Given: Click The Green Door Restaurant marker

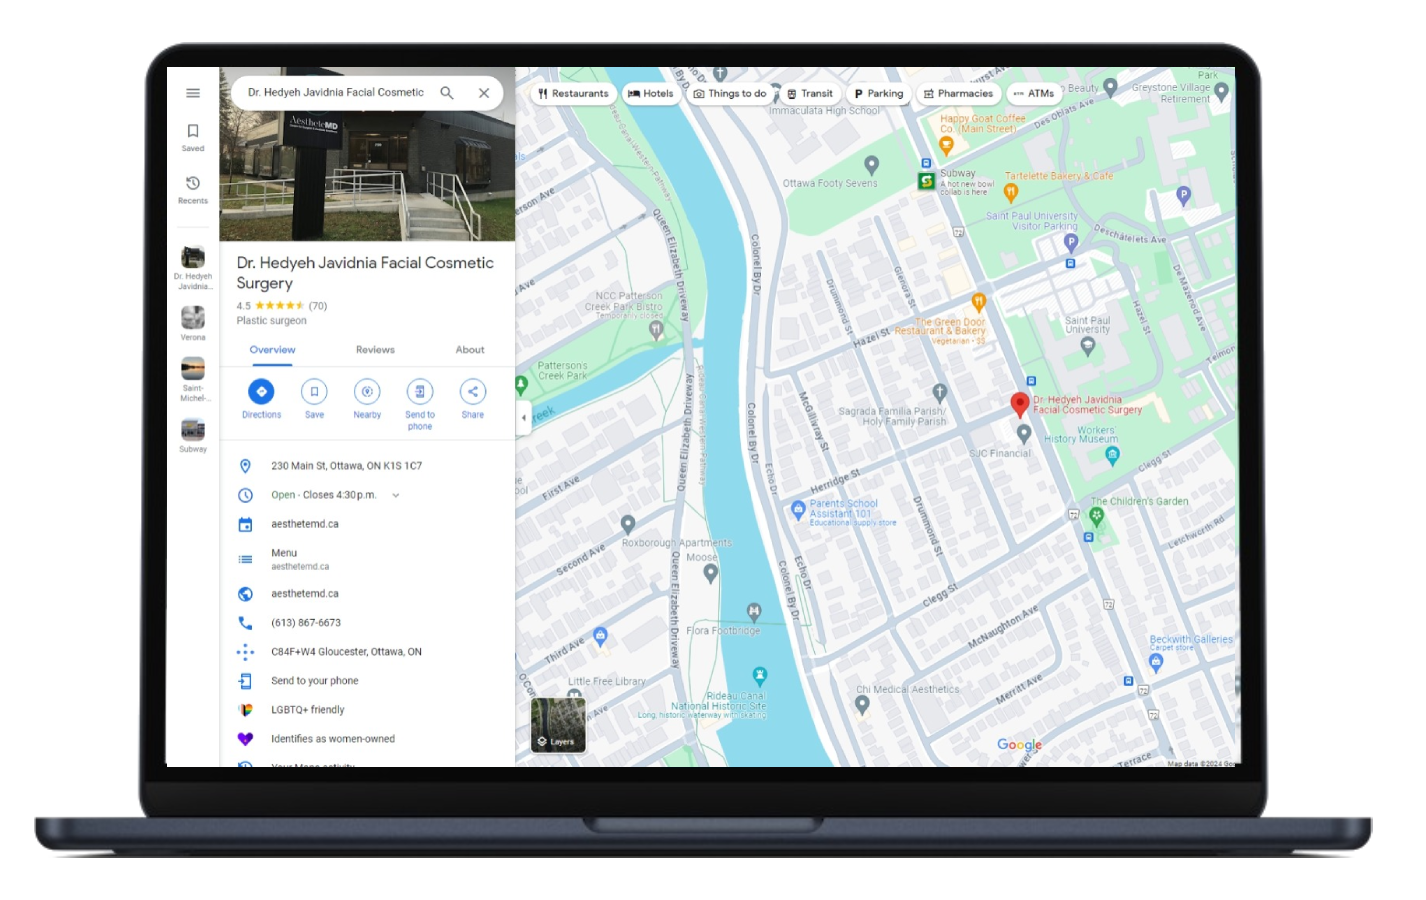Looking at the screenshot, I should tap(979, 301).
